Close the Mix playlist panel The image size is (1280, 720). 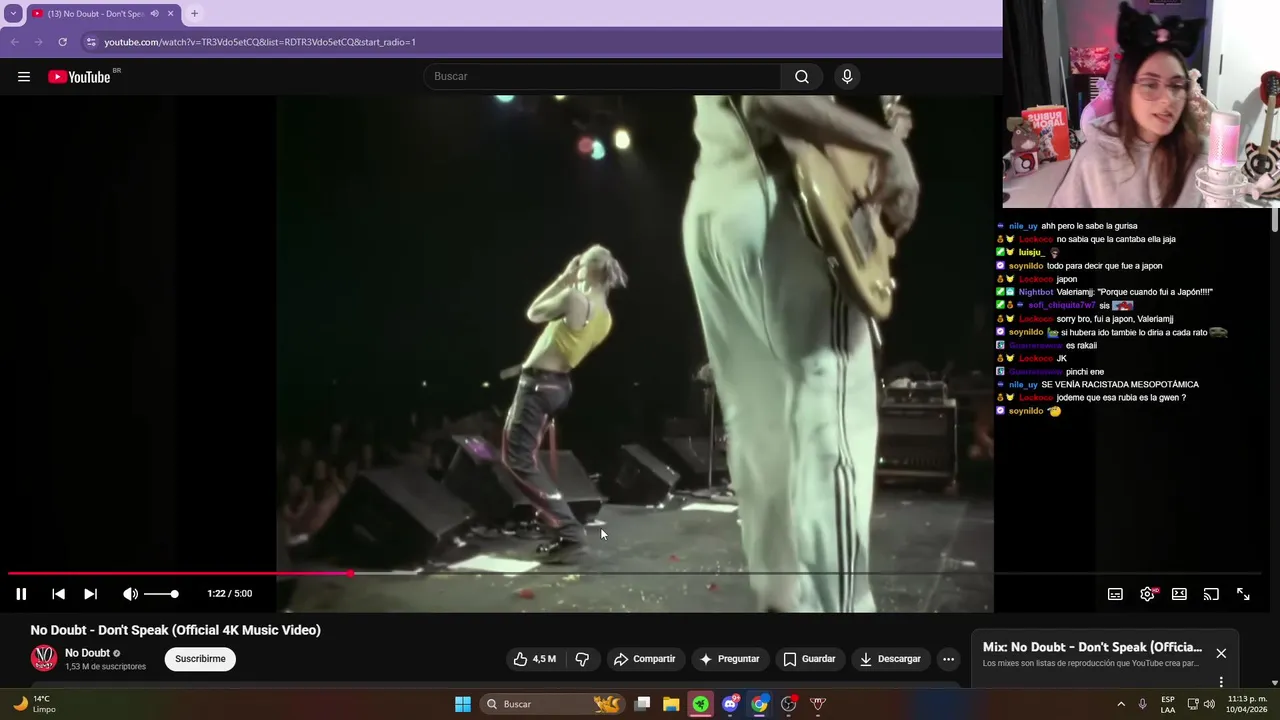coord(1221,653)
